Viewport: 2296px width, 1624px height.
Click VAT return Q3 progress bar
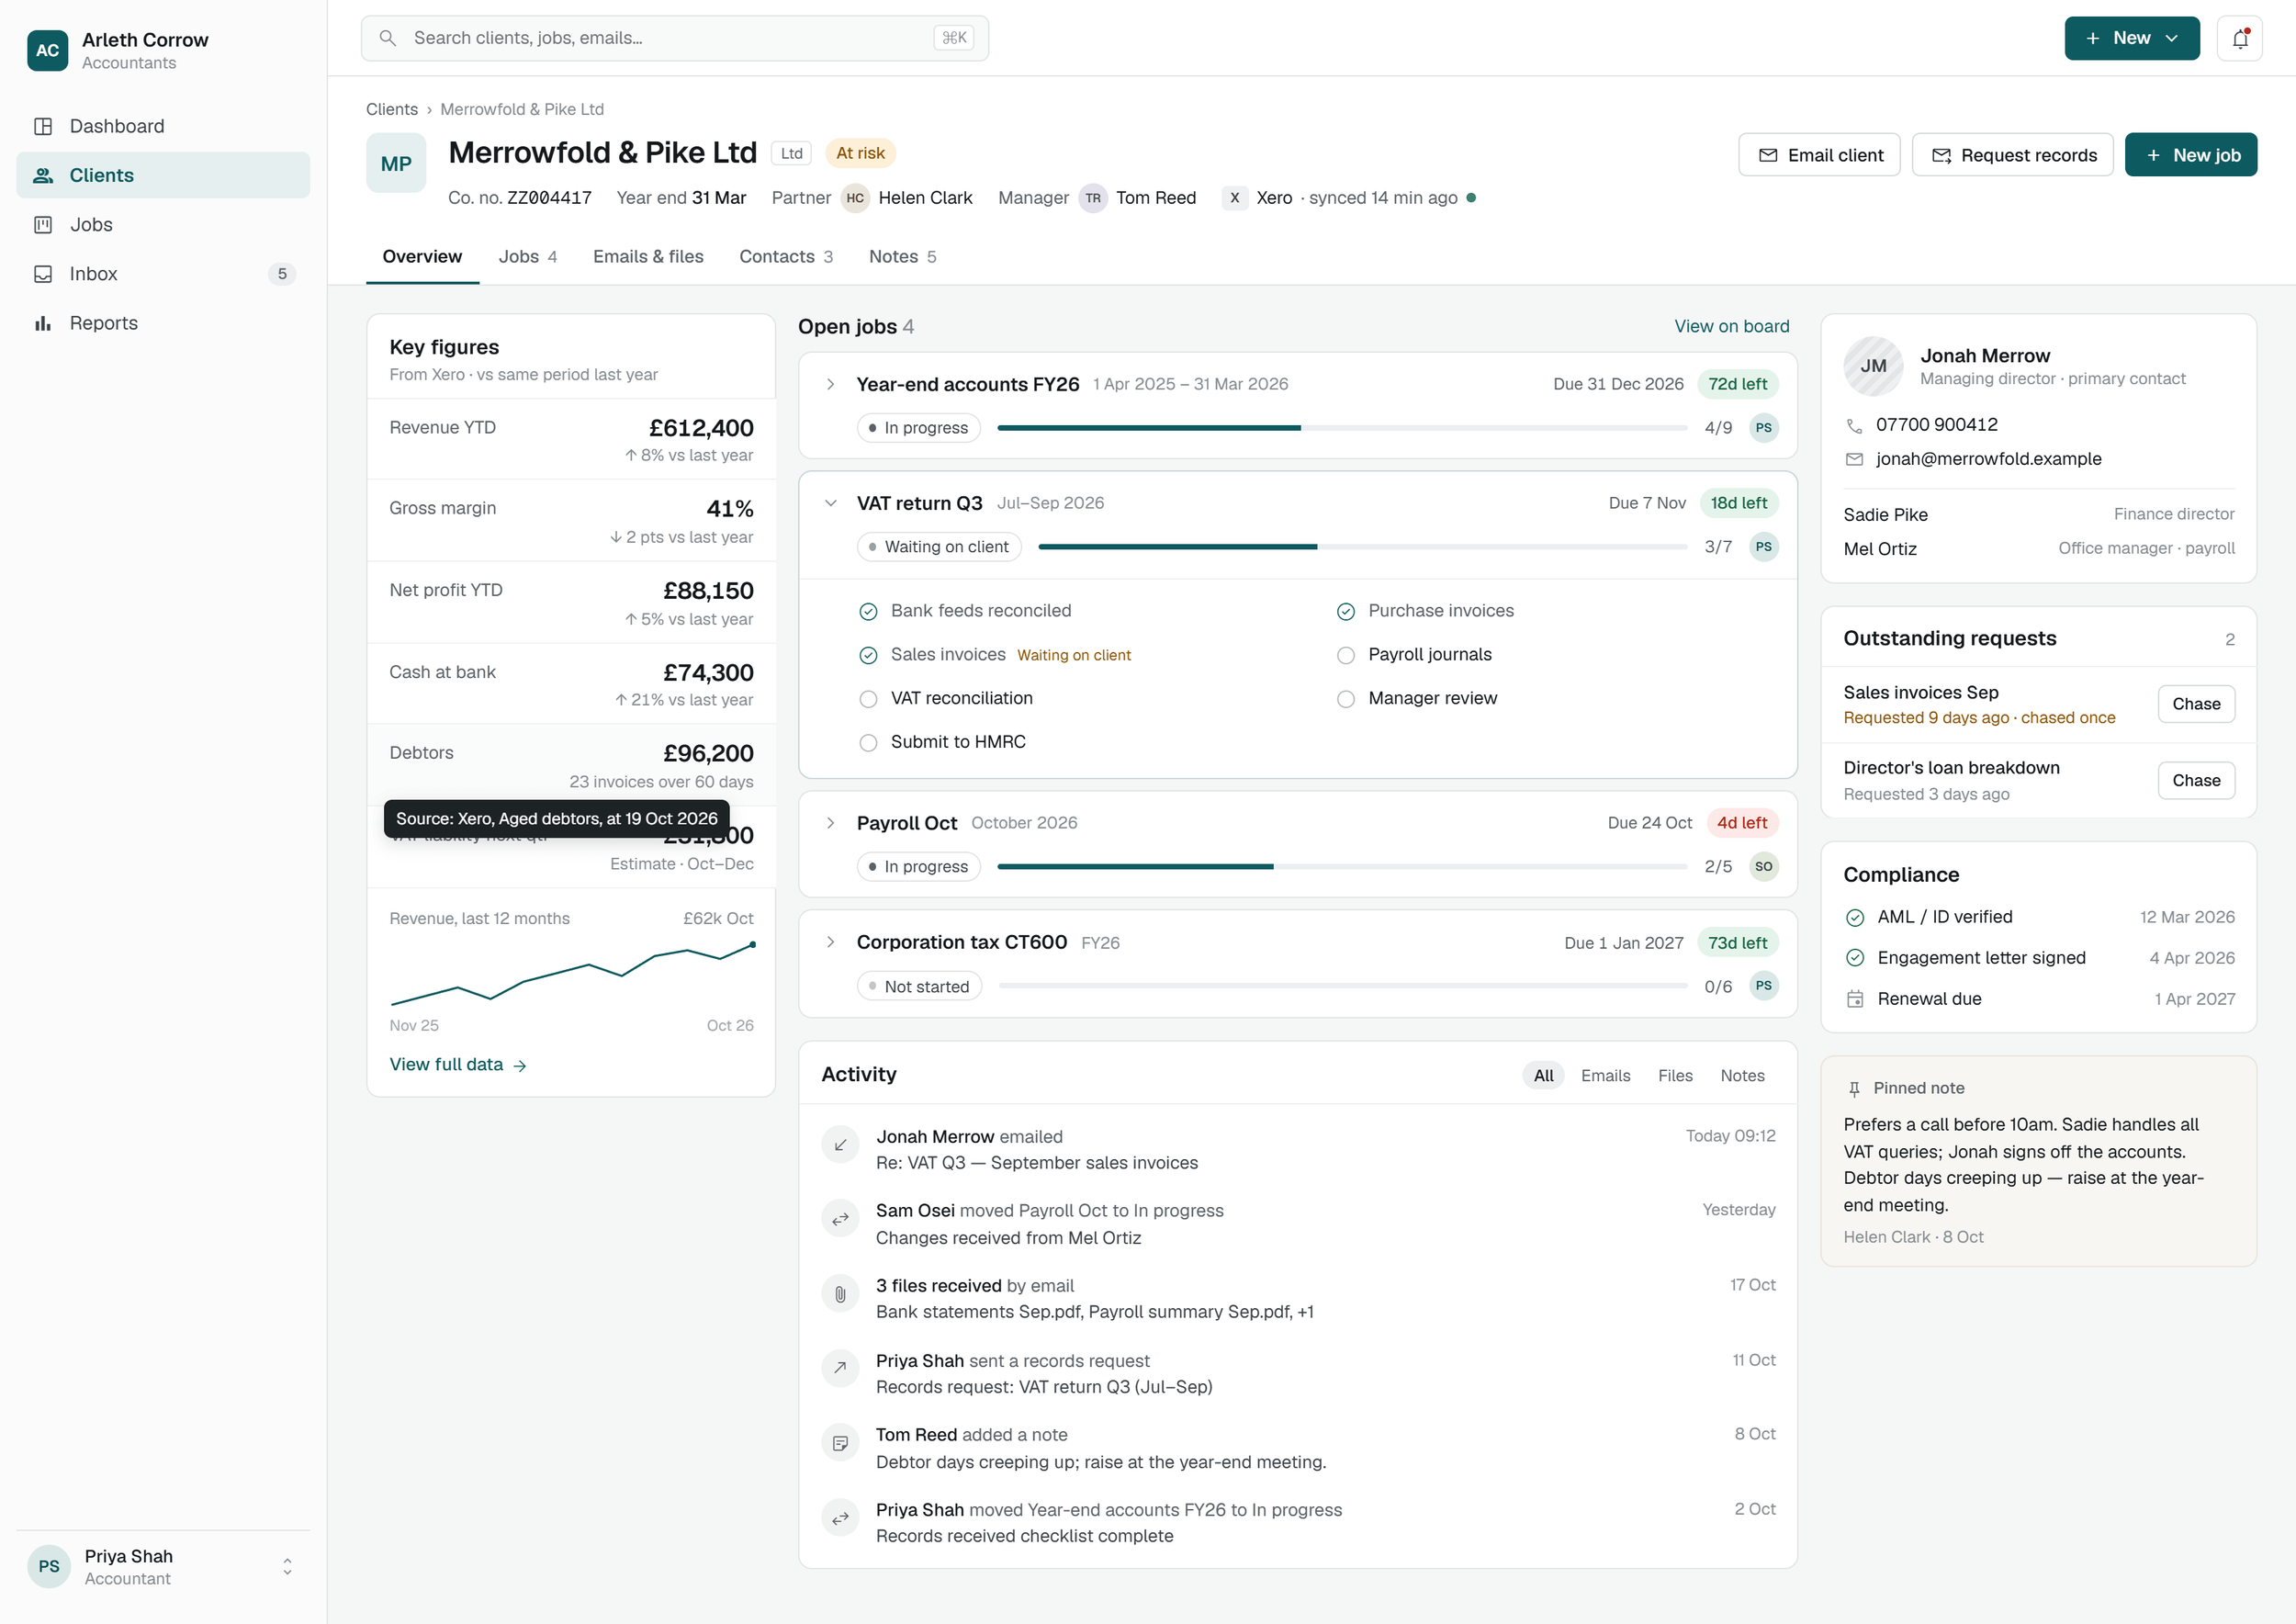coord(1362,547)
